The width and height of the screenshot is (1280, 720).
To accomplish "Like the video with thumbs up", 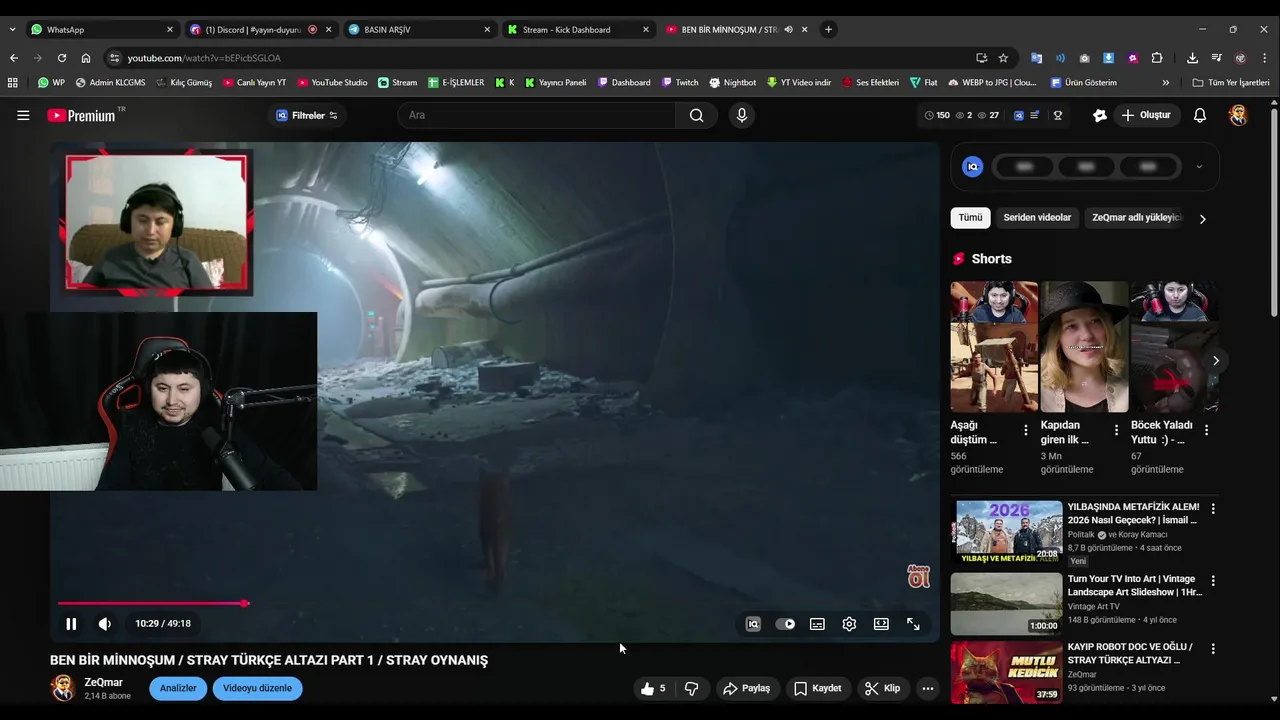I will (x=654, y=688).
